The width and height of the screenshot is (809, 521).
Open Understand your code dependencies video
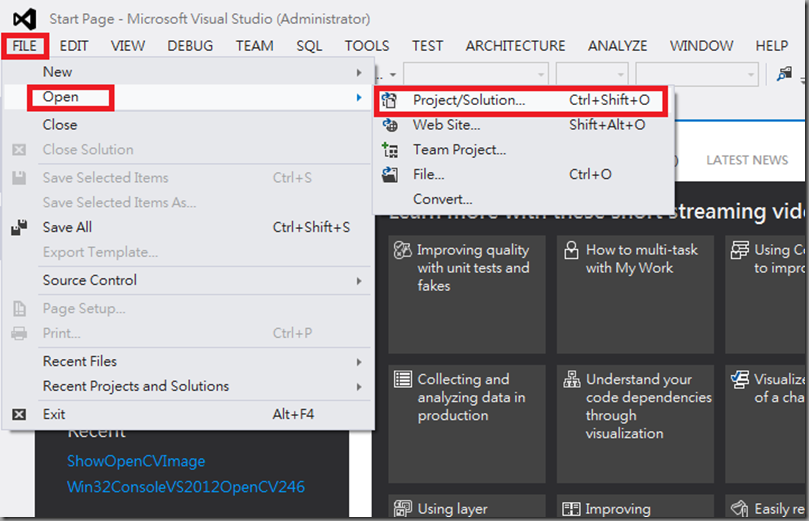635,424
